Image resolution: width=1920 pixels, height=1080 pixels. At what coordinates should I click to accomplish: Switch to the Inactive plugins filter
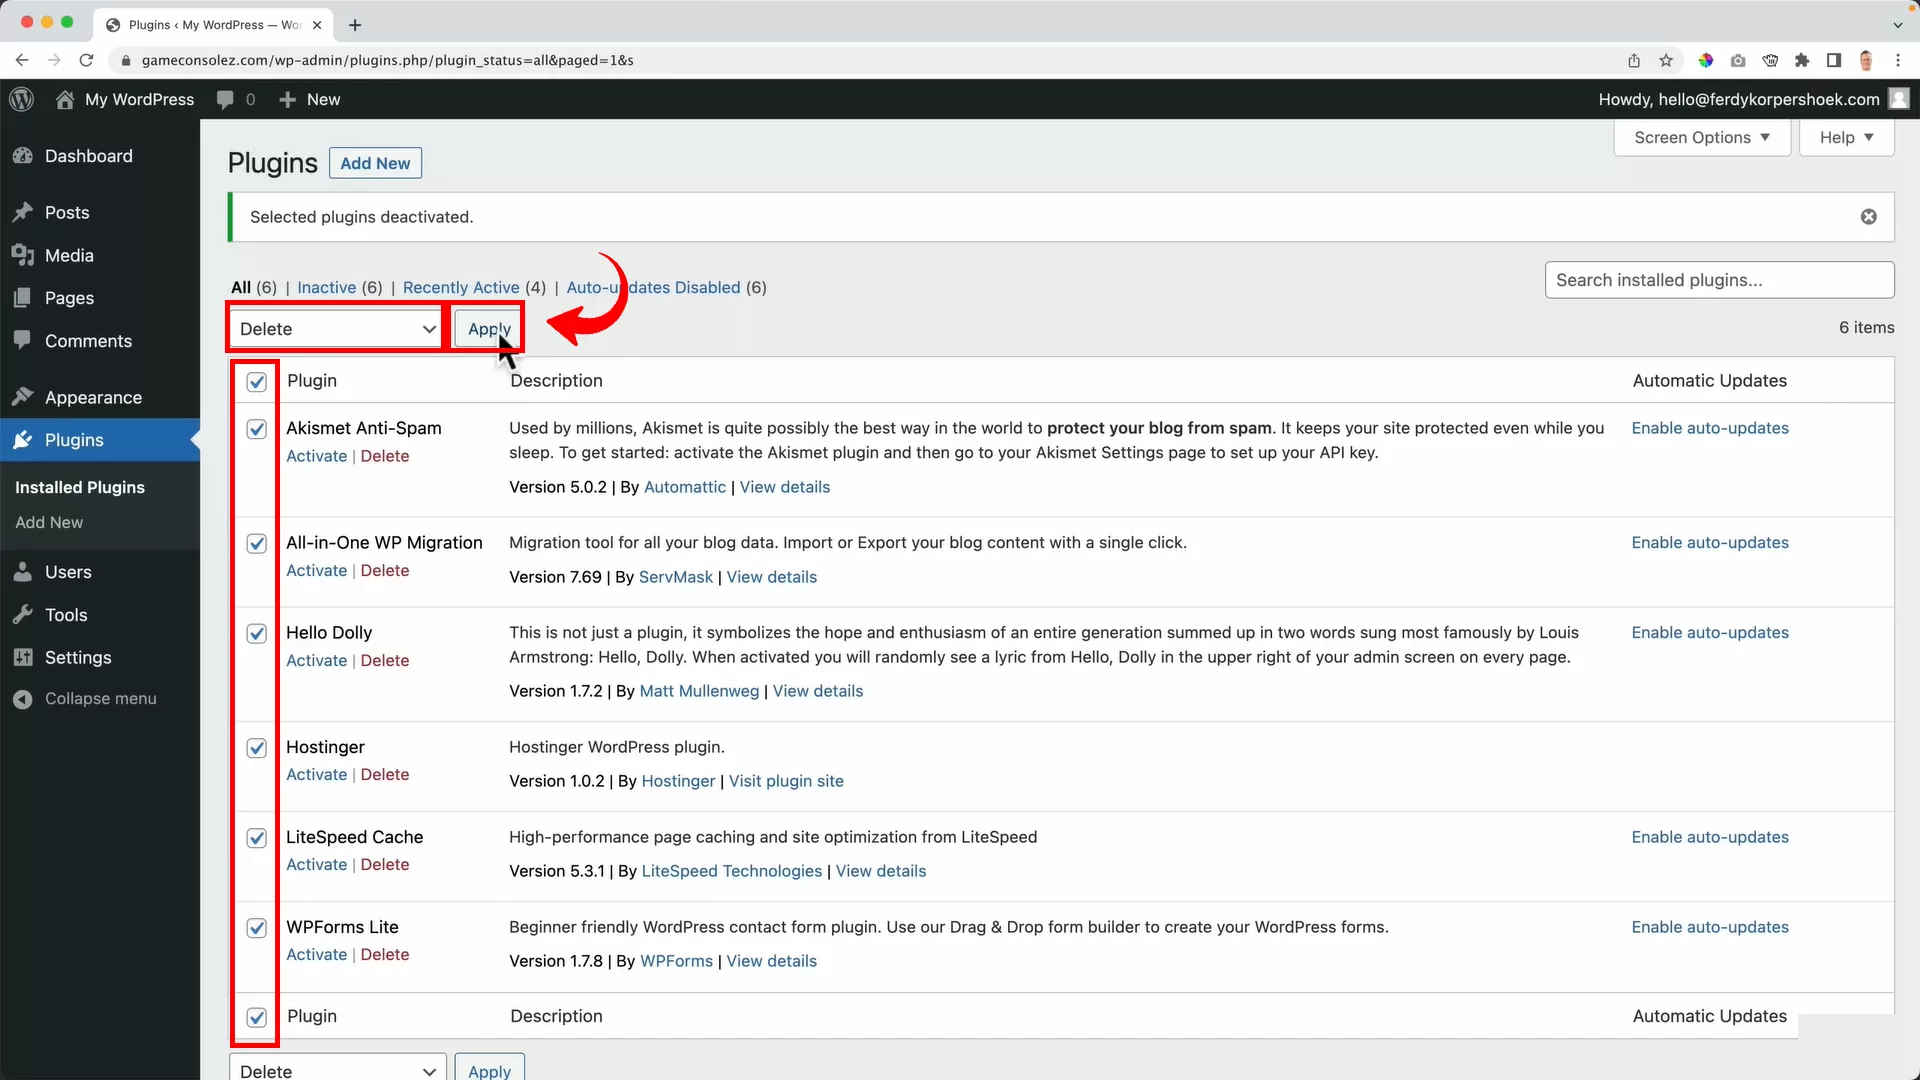point(325,287)
